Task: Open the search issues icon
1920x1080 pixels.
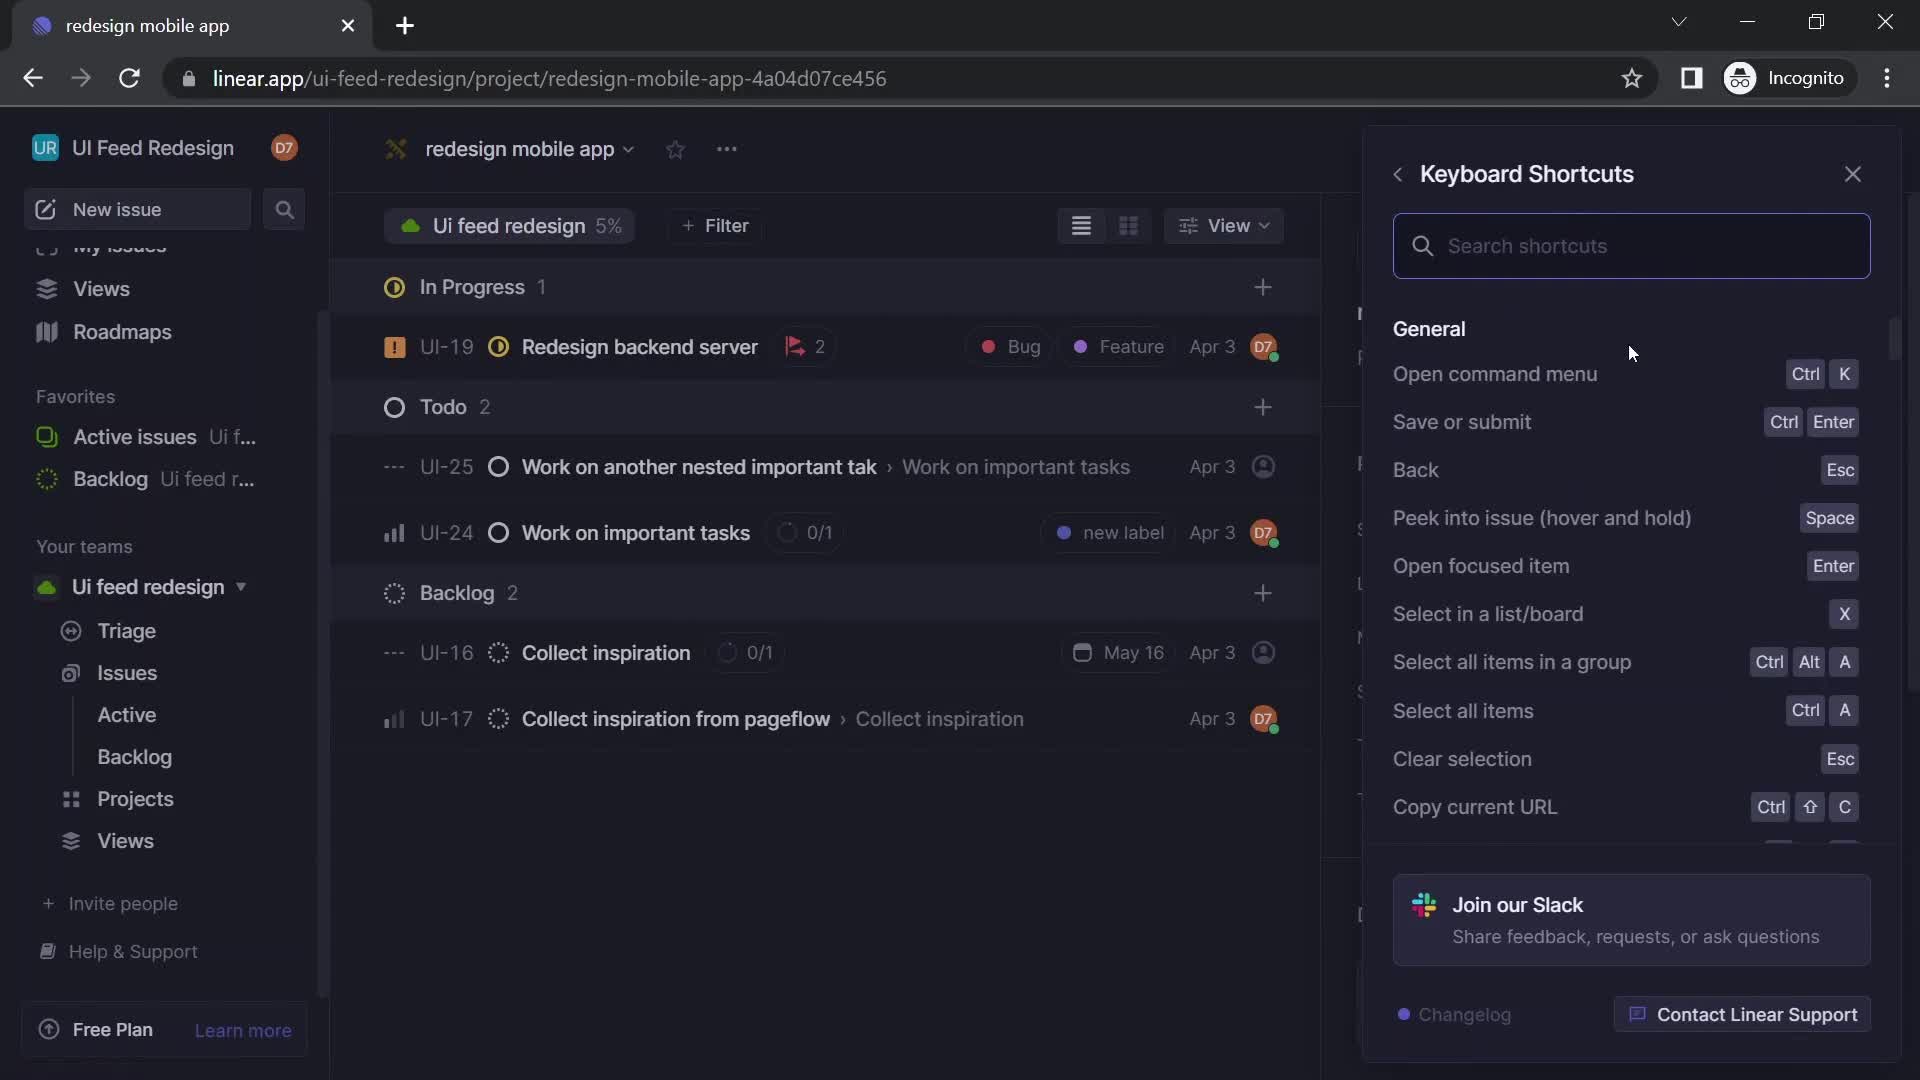Action: pos(284,210)
